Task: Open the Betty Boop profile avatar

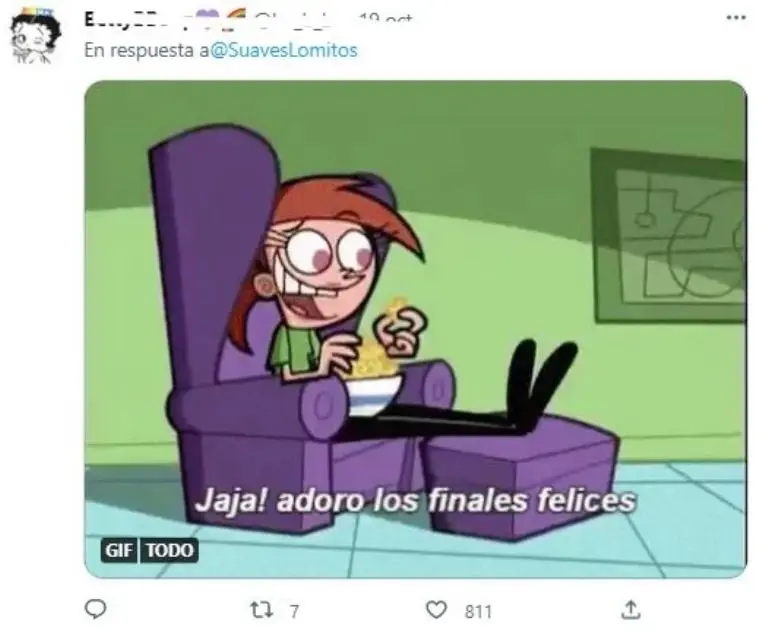Action: tap(35, 35)
